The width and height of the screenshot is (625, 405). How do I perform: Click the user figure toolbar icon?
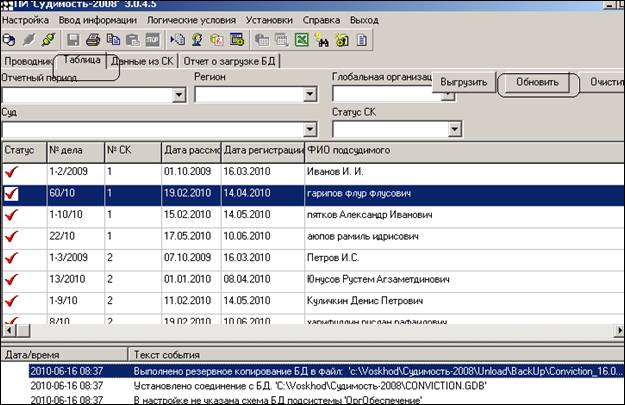click(x=197, y=40)
